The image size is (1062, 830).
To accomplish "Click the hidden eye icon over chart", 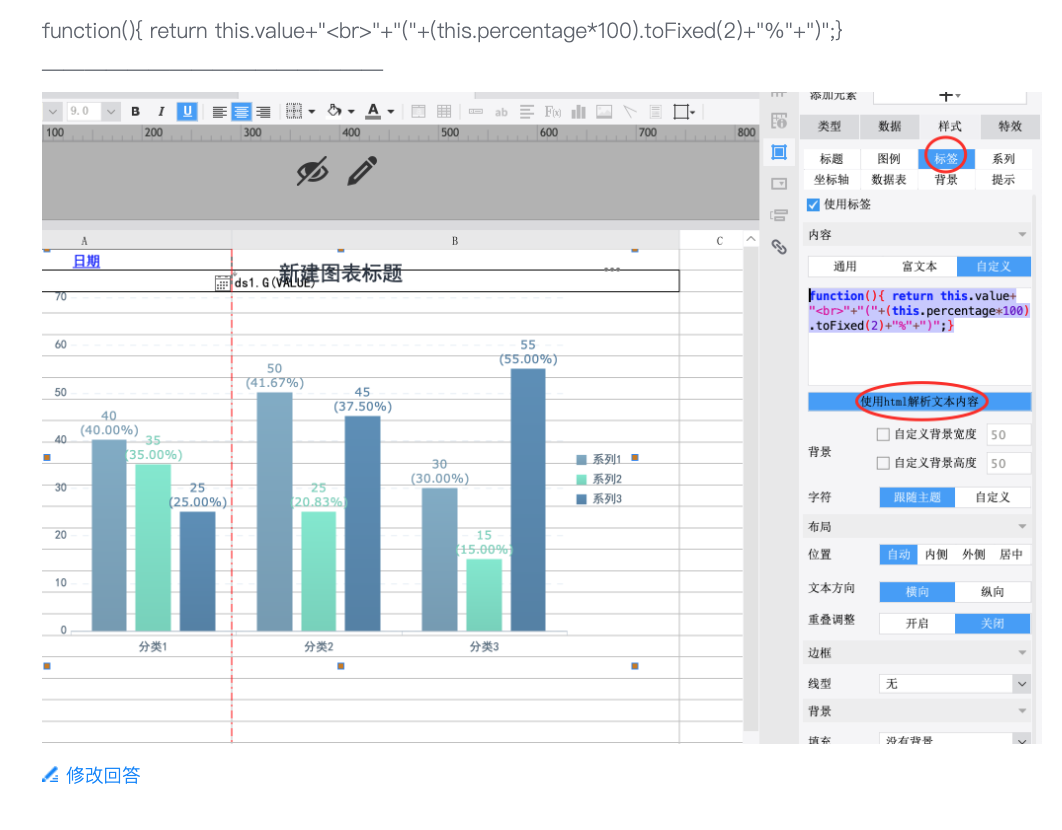I will (312, 171).
